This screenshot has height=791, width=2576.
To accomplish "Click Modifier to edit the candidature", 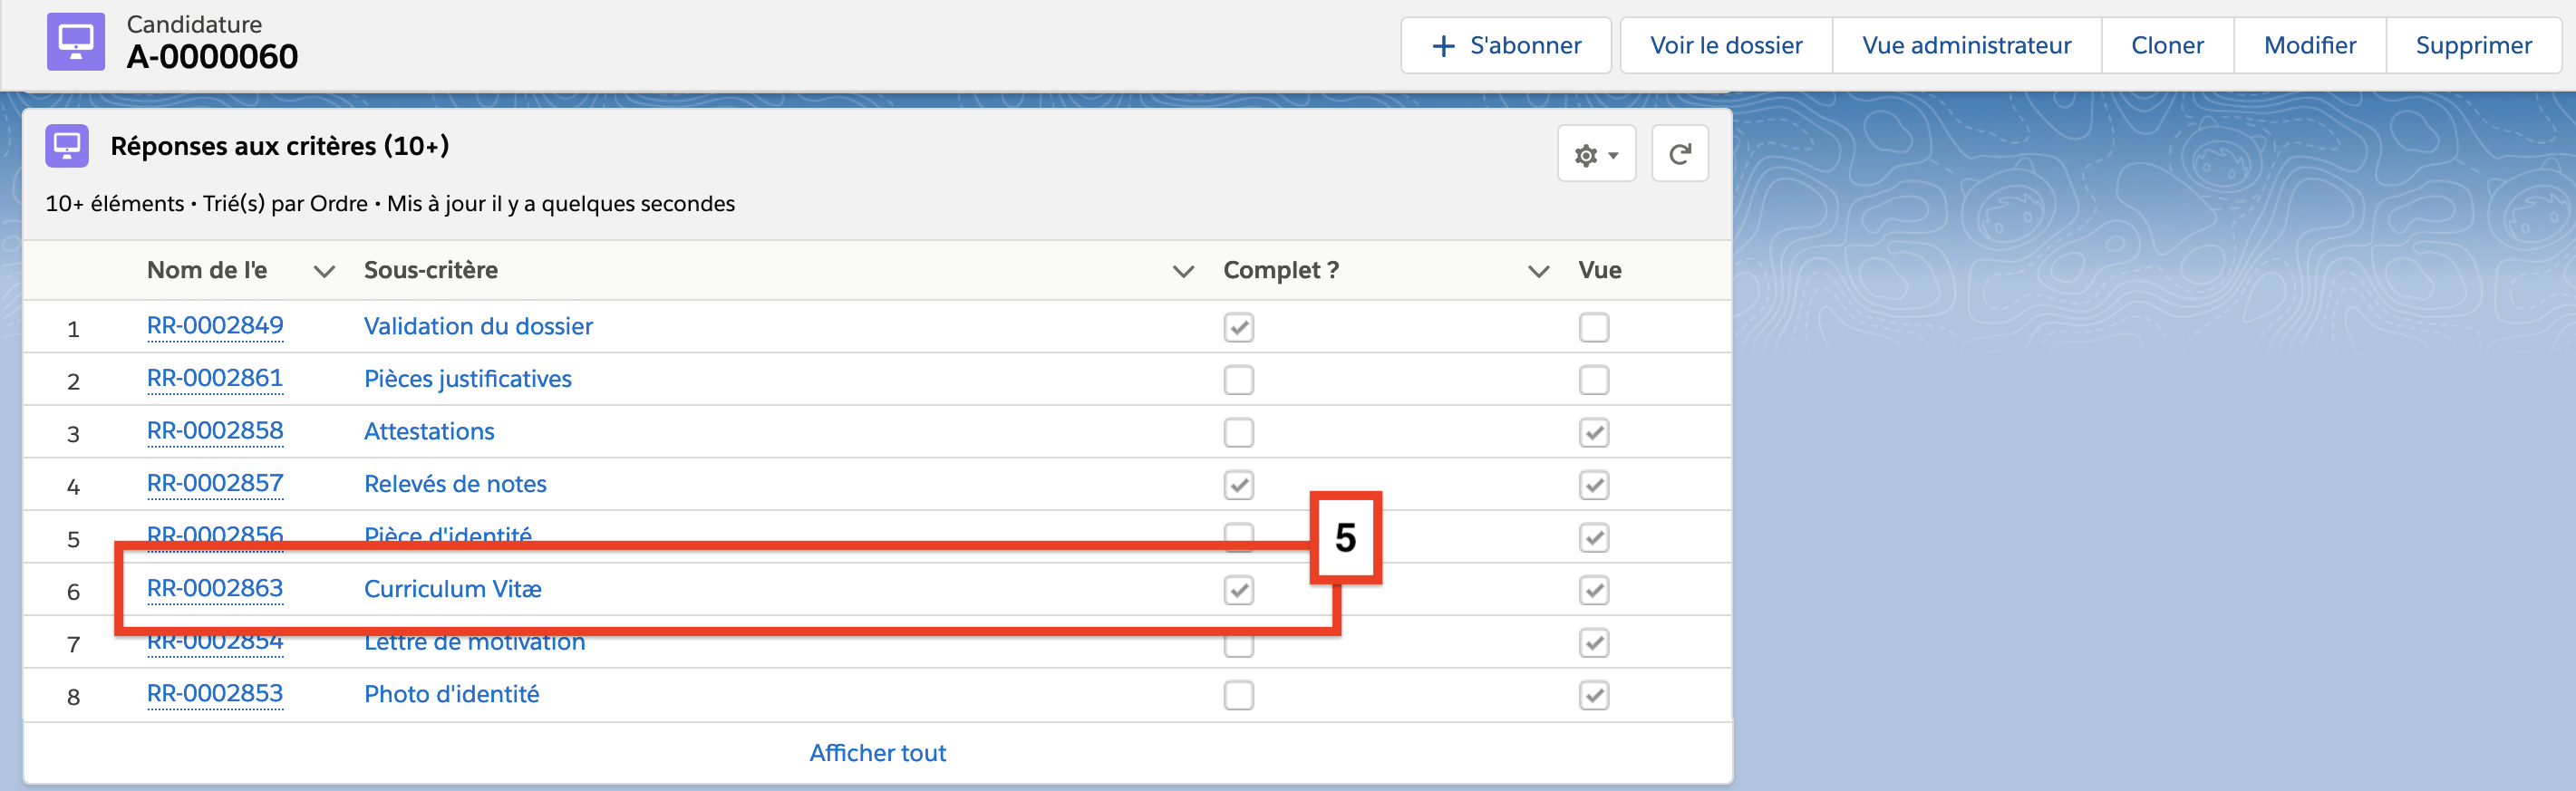I will click(2309, 46).
